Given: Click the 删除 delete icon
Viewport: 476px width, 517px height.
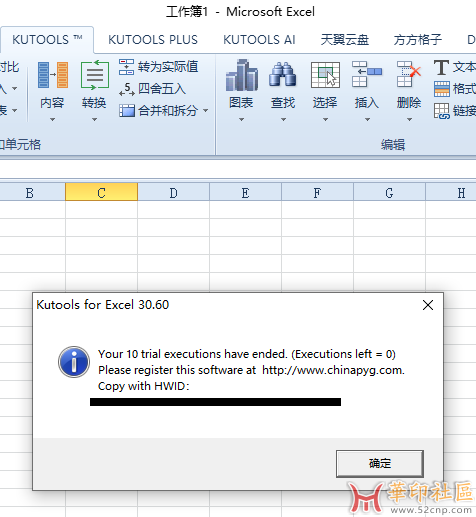Looking at the screenshot, I should pyautogui.click(x=409, y=74).
